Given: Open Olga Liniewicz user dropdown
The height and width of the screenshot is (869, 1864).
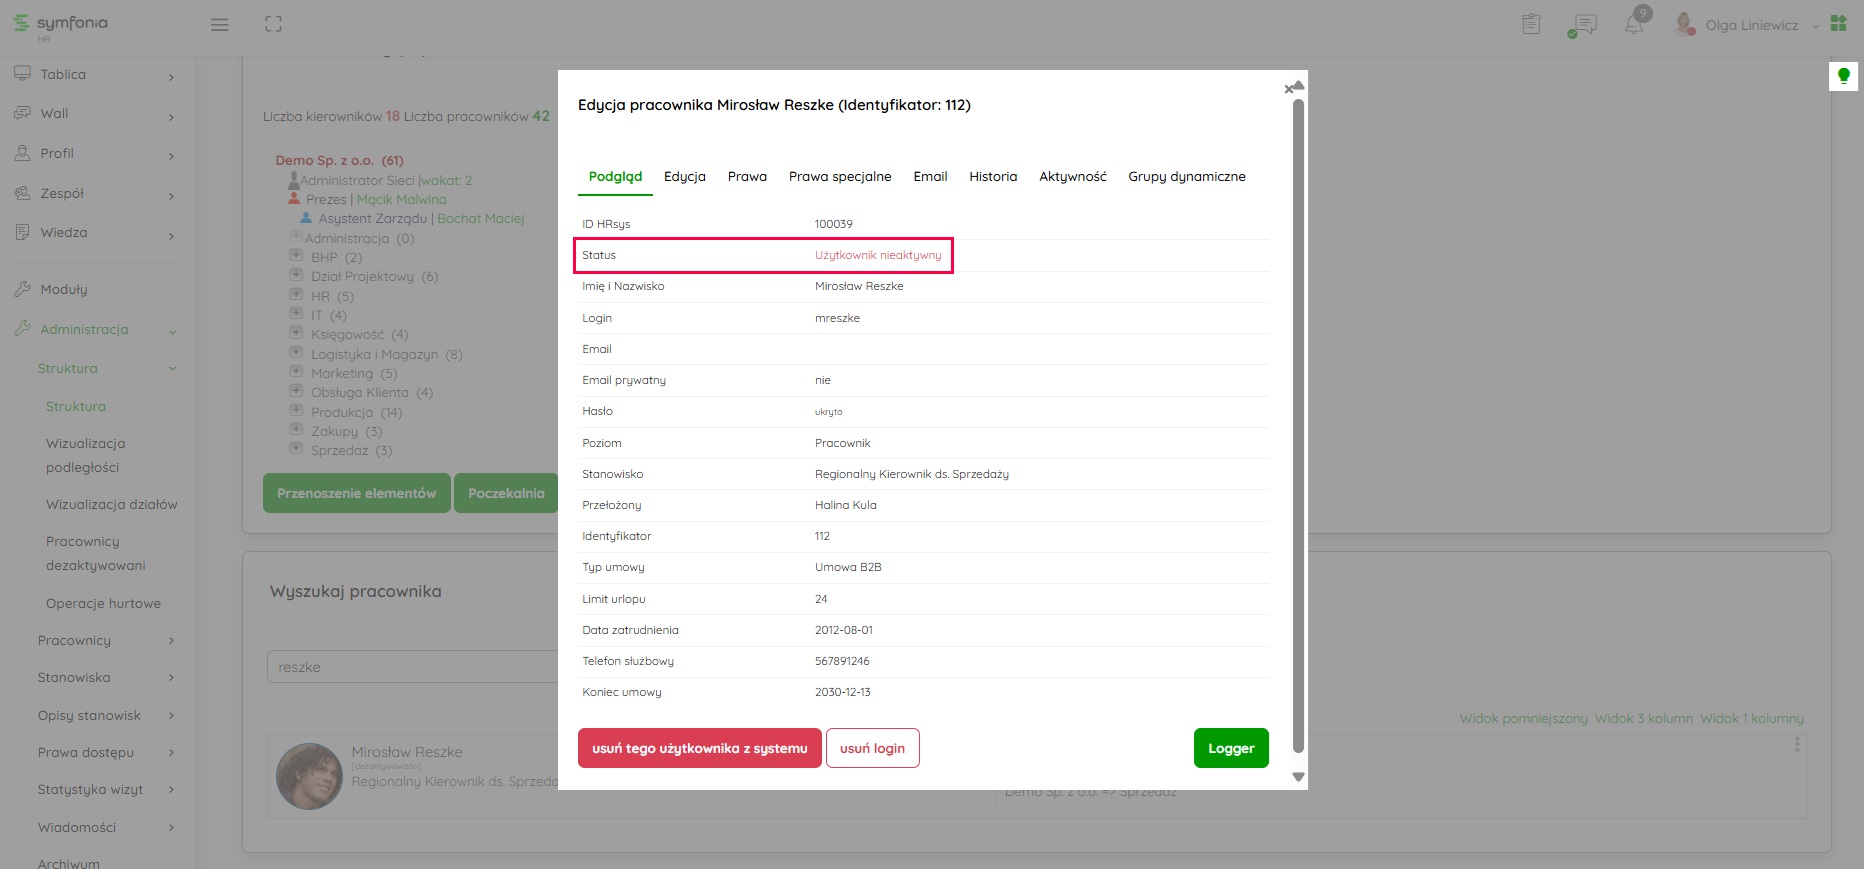Looking at the screenshot, I should (x=1751, y=25).
